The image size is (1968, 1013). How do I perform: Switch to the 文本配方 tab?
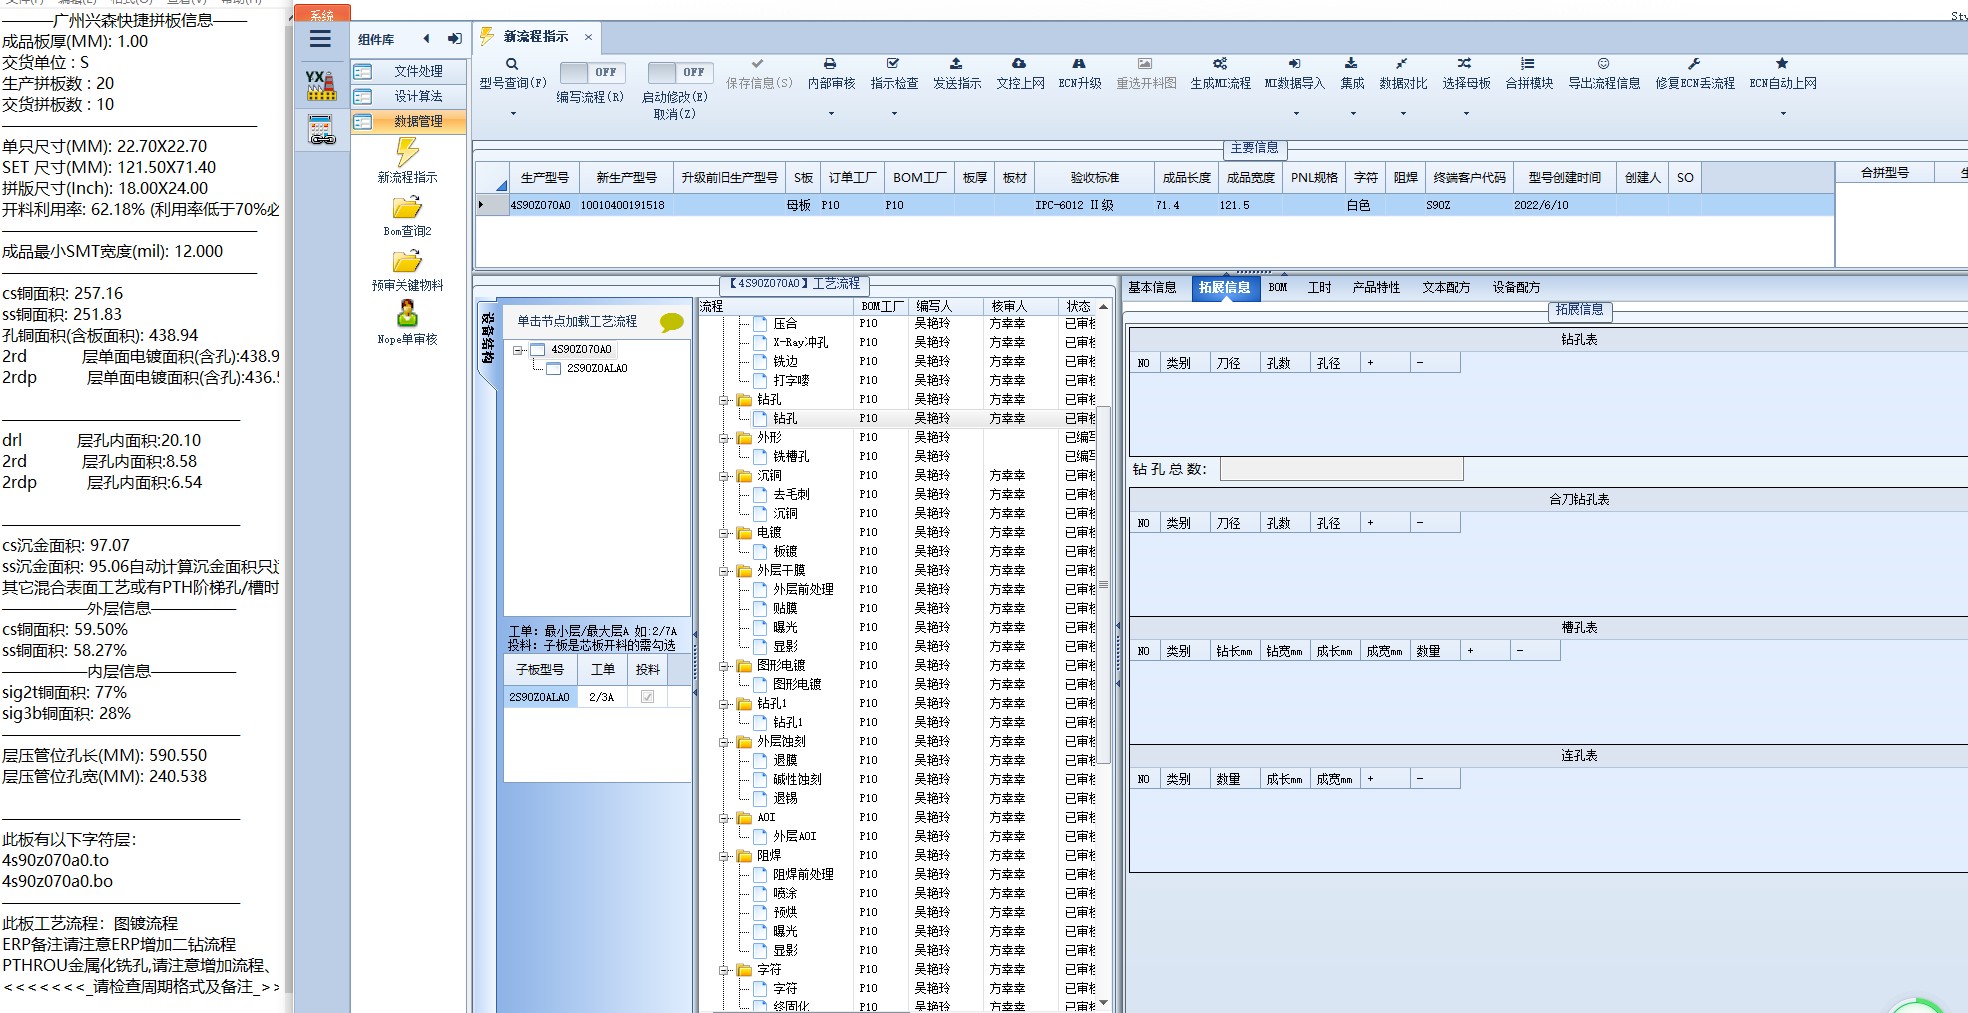1446,288
